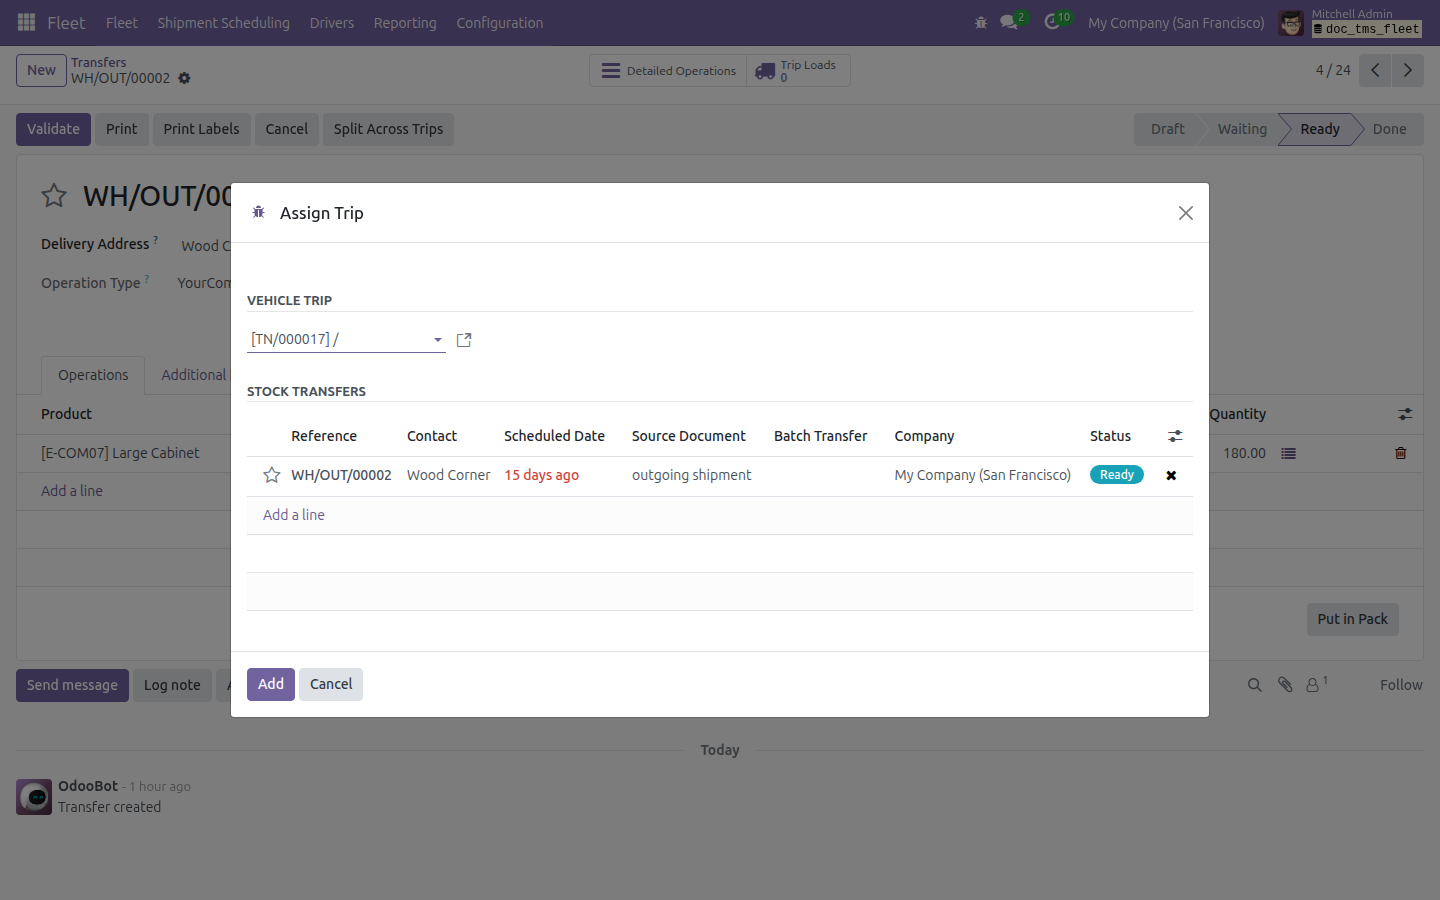
Task: Click OdooBot avatar in chatter
Action: (34, 797)
